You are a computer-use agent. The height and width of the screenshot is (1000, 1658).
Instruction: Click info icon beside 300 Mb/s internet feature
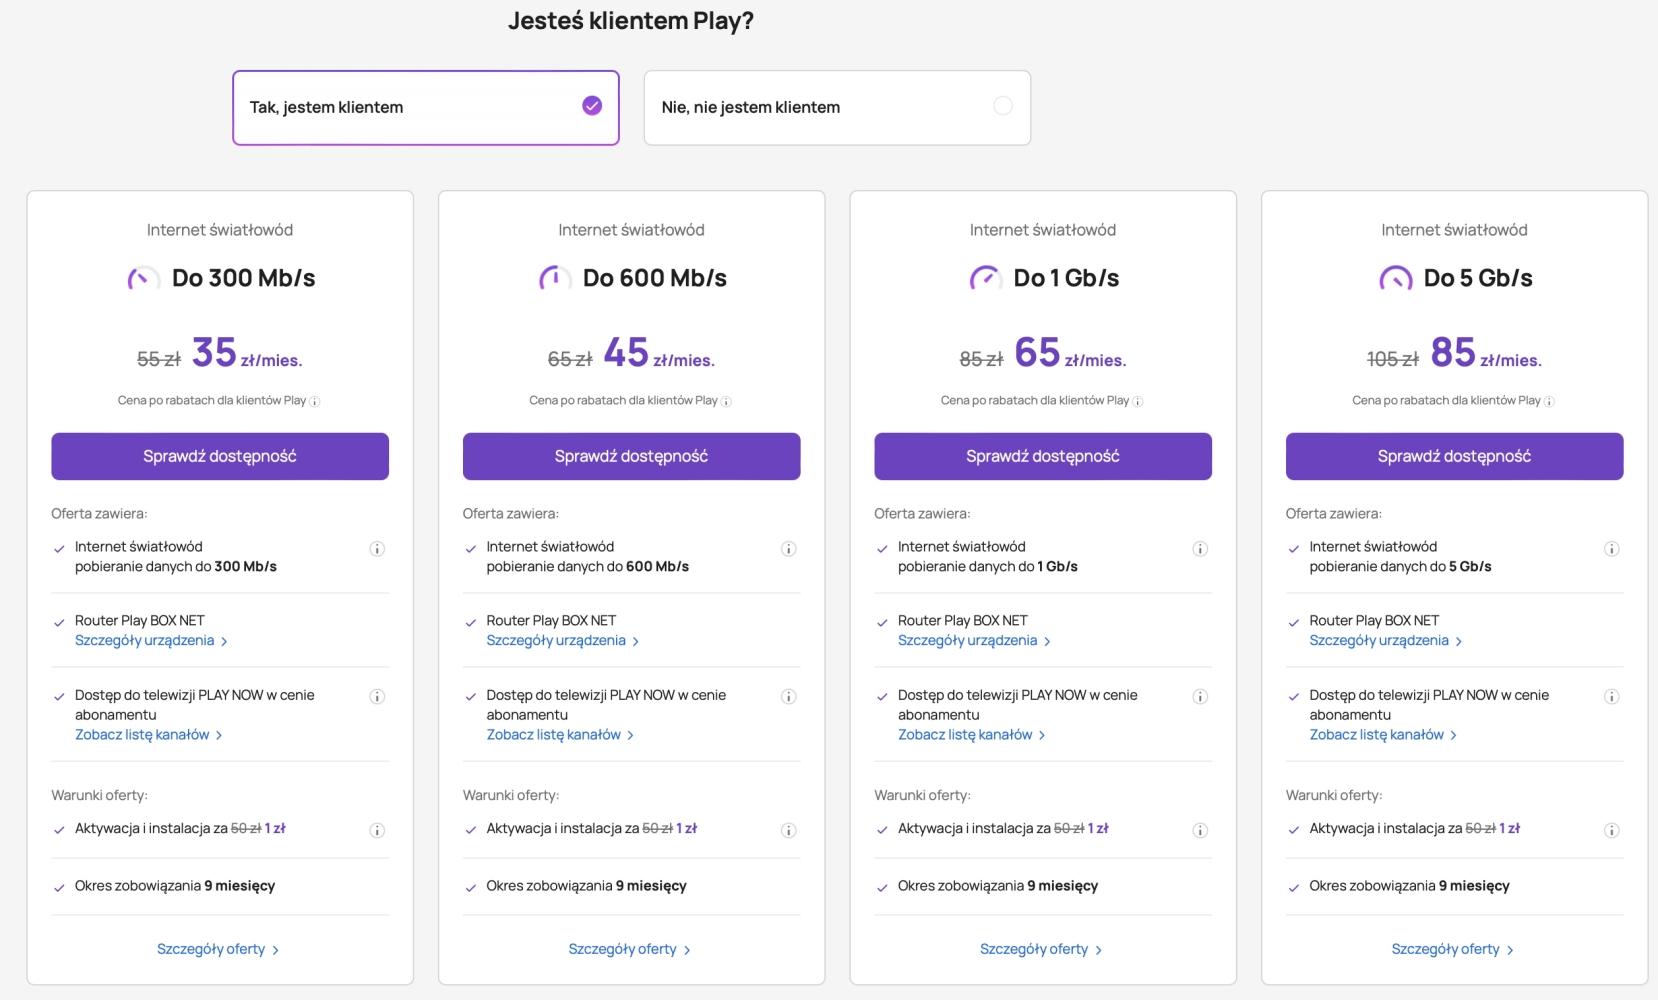coord(377,549)
